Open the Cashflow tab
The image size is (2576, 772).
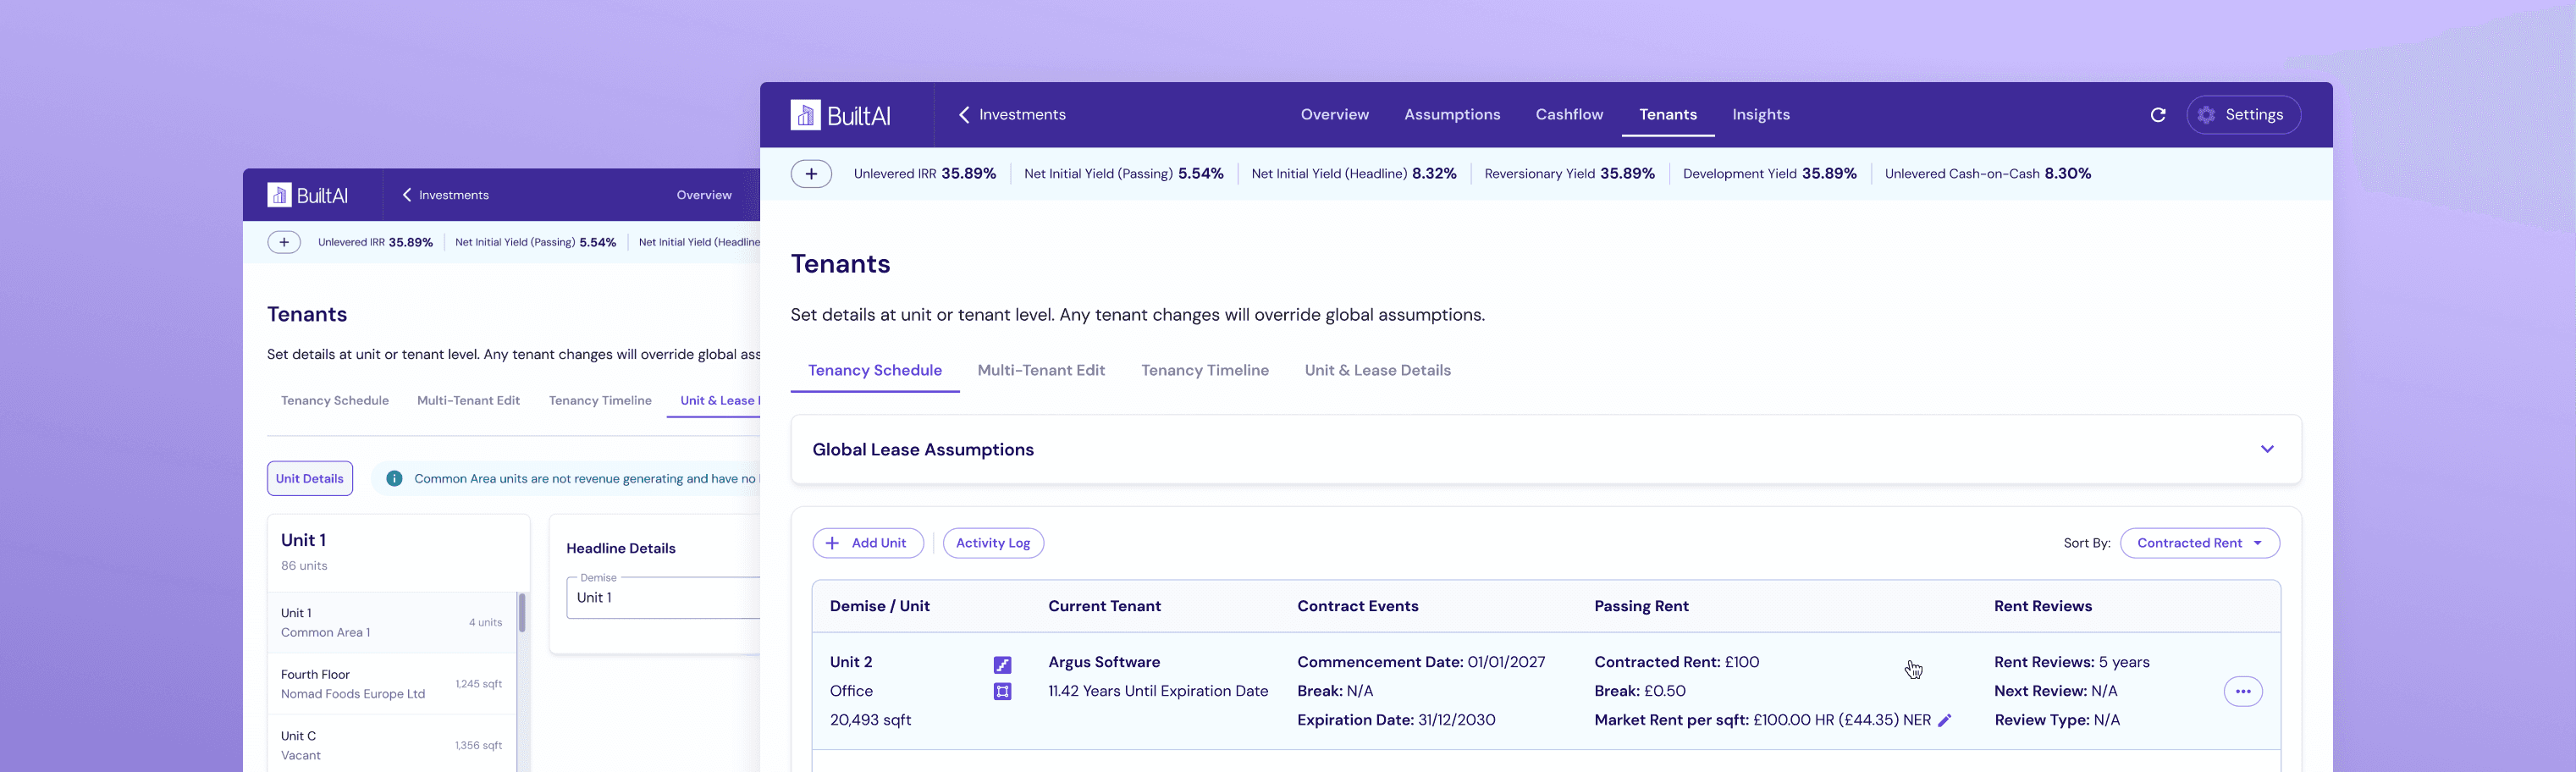pos(1569,115)
